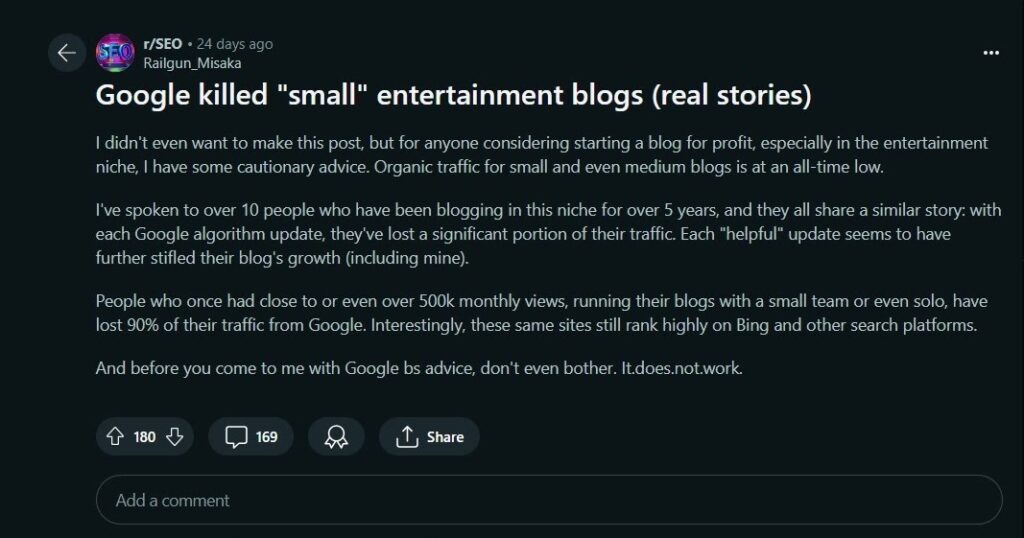Give an award via the ribbon icon
Screen dimensions: 1024x538
tap(336, 436)
